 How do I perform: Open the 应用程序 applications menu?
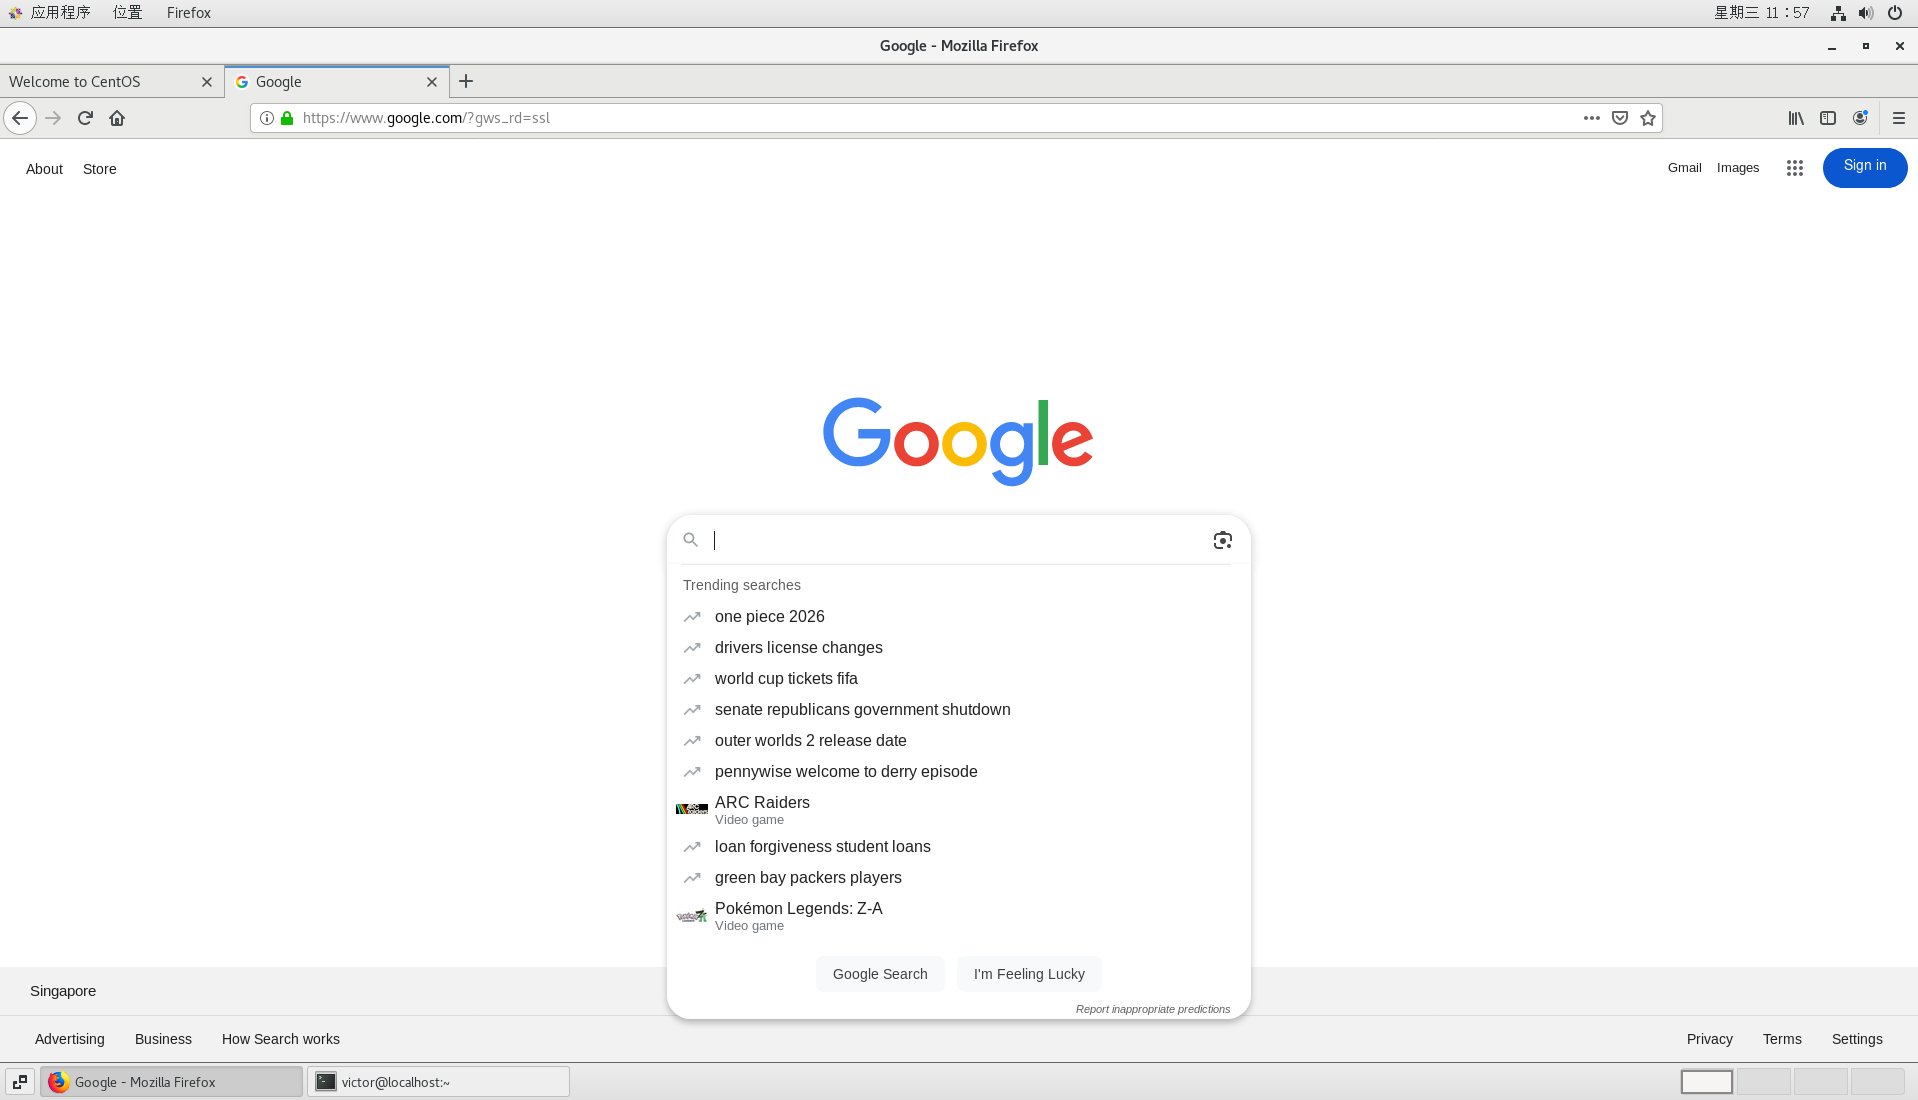pos(50,13)
